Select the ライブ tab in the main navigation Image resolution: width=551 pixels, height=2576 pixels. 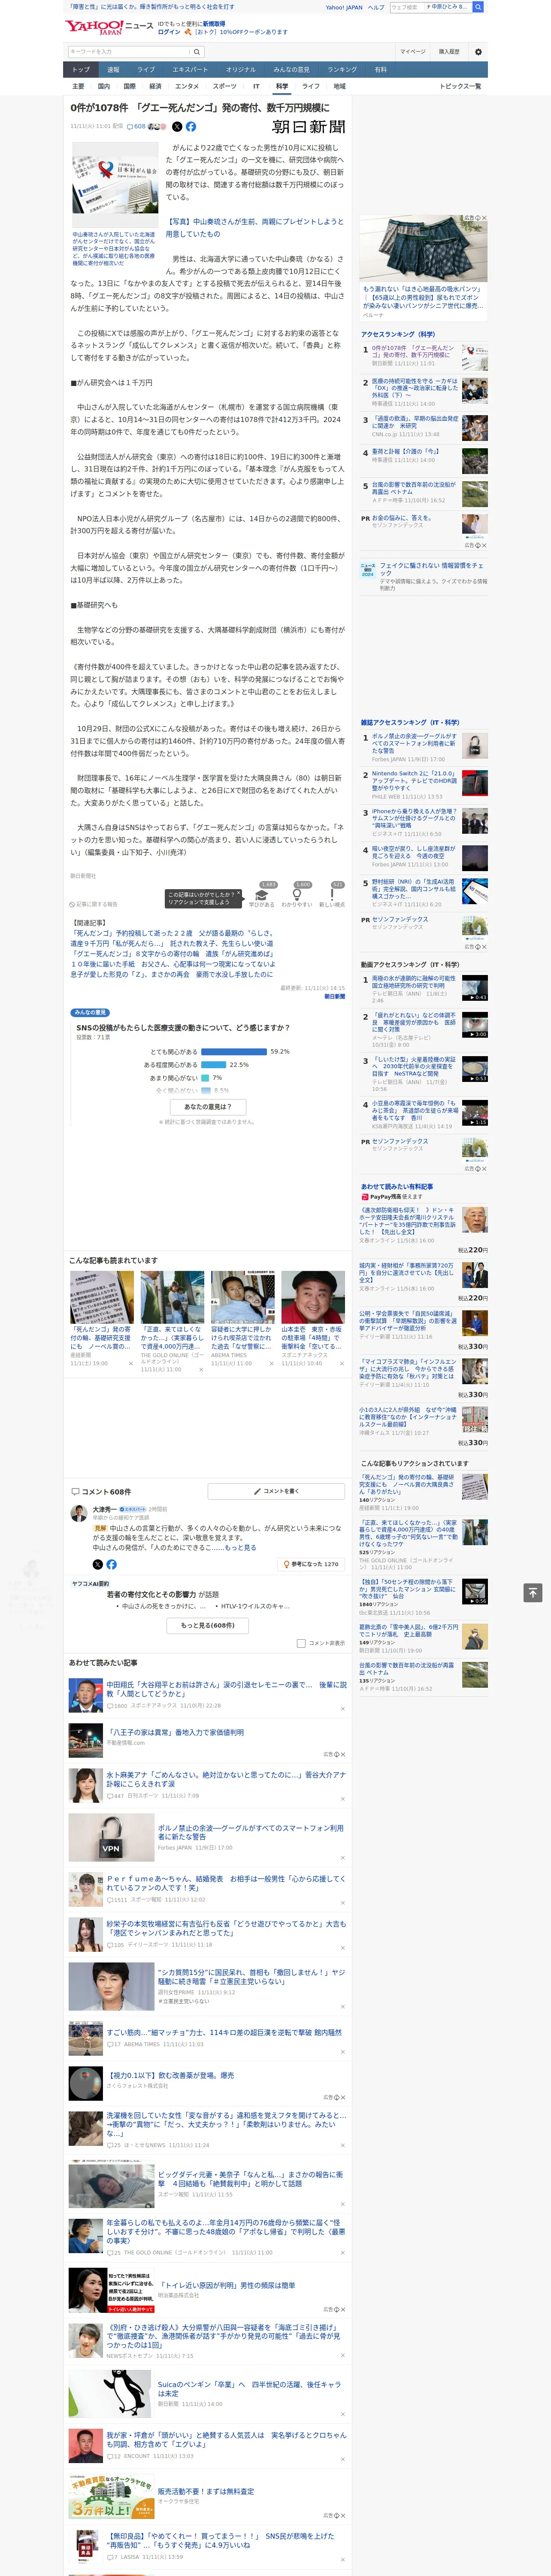tap(146, 70)
